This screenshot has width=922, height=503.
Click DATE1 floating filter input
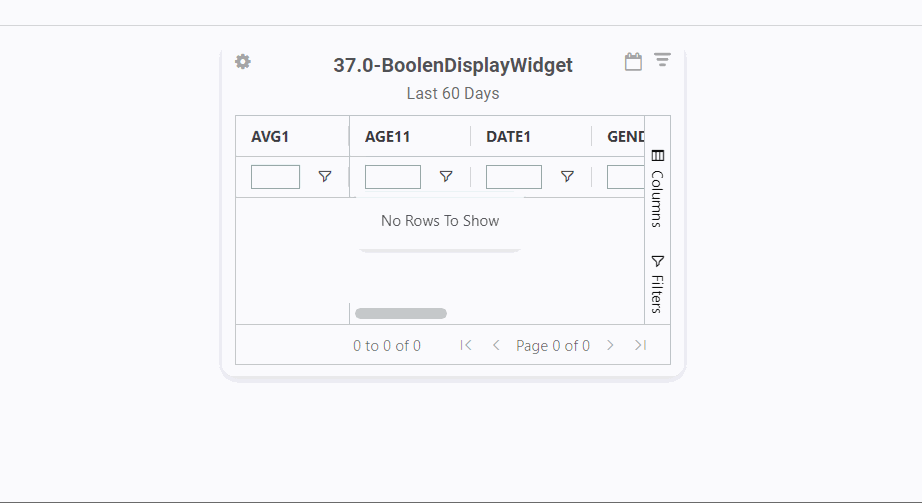(x=514, y=177)
